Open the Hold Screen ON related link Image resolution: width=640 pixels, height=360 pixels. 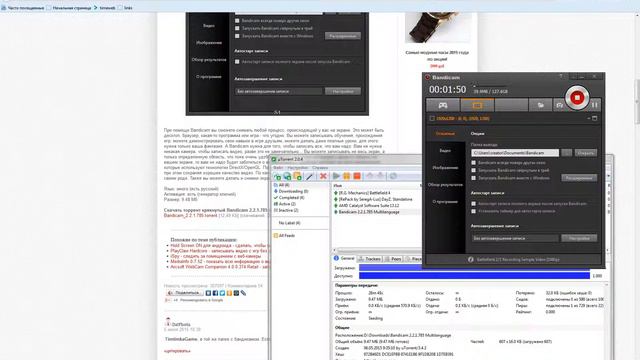tap(220, 246)
